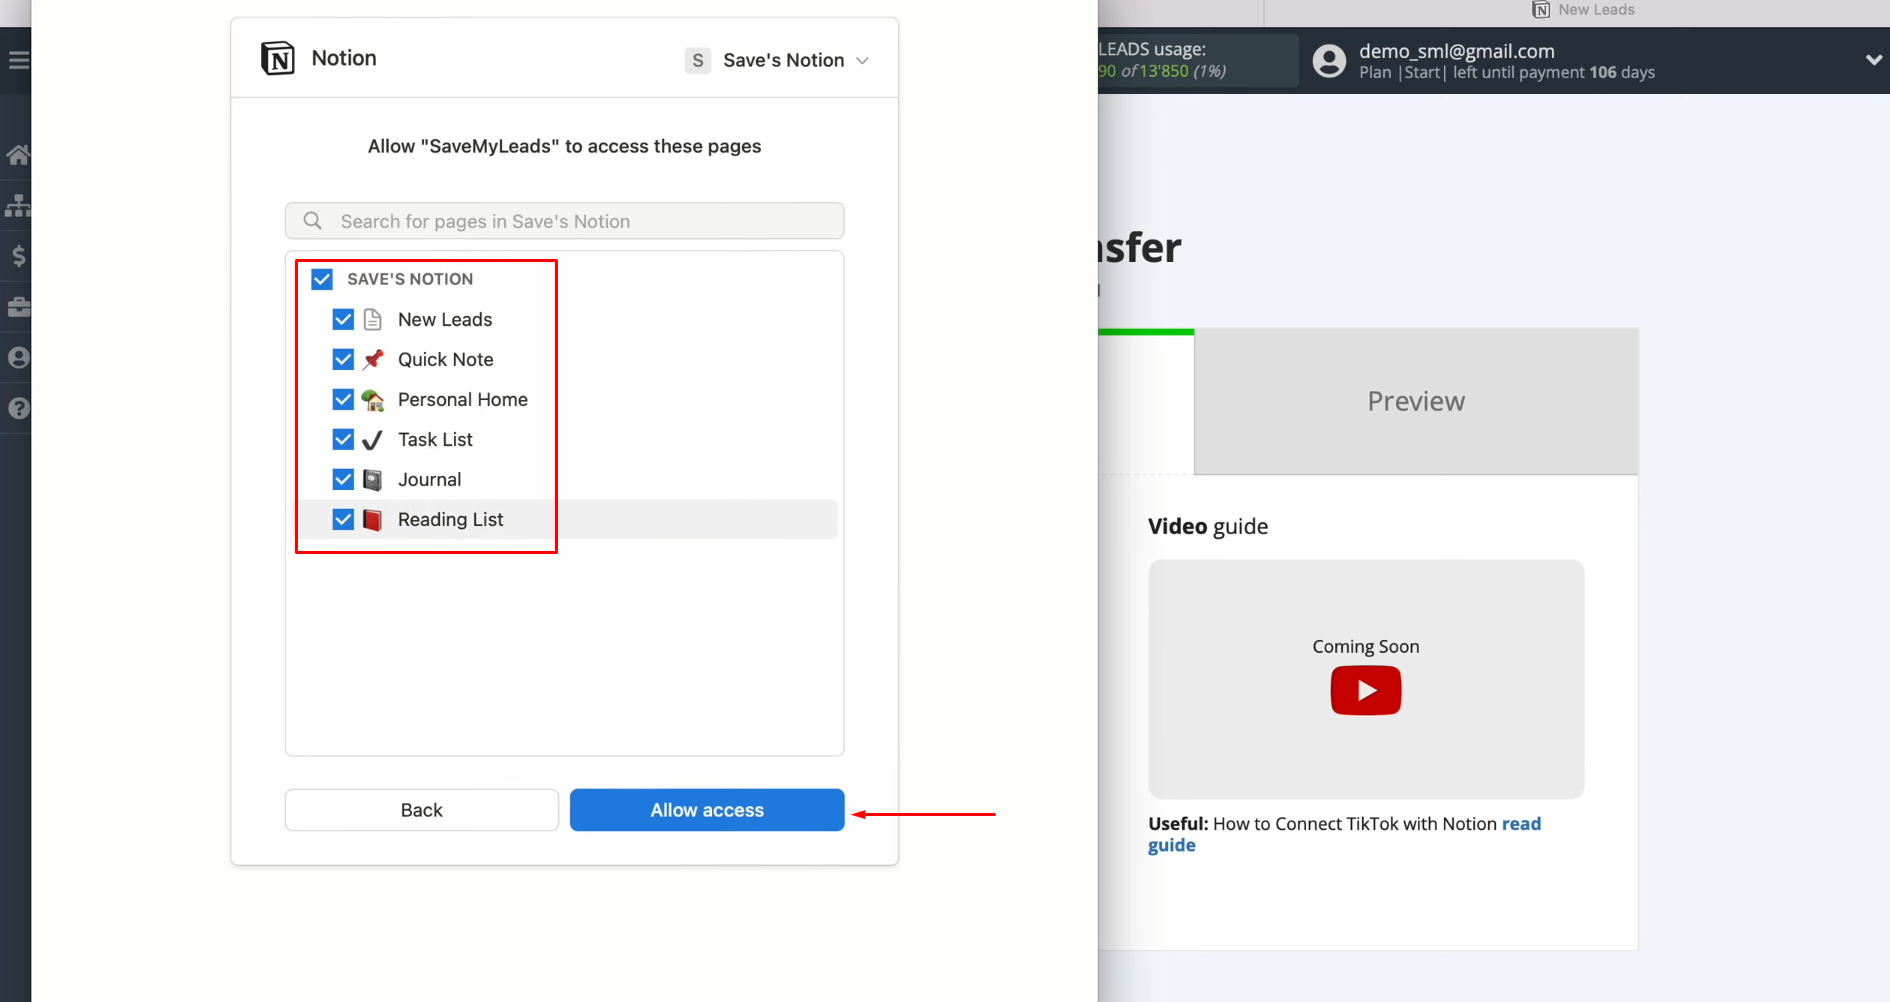Select the Task List page label
Screen dimensions: 1890x1002
pos(435,439)
